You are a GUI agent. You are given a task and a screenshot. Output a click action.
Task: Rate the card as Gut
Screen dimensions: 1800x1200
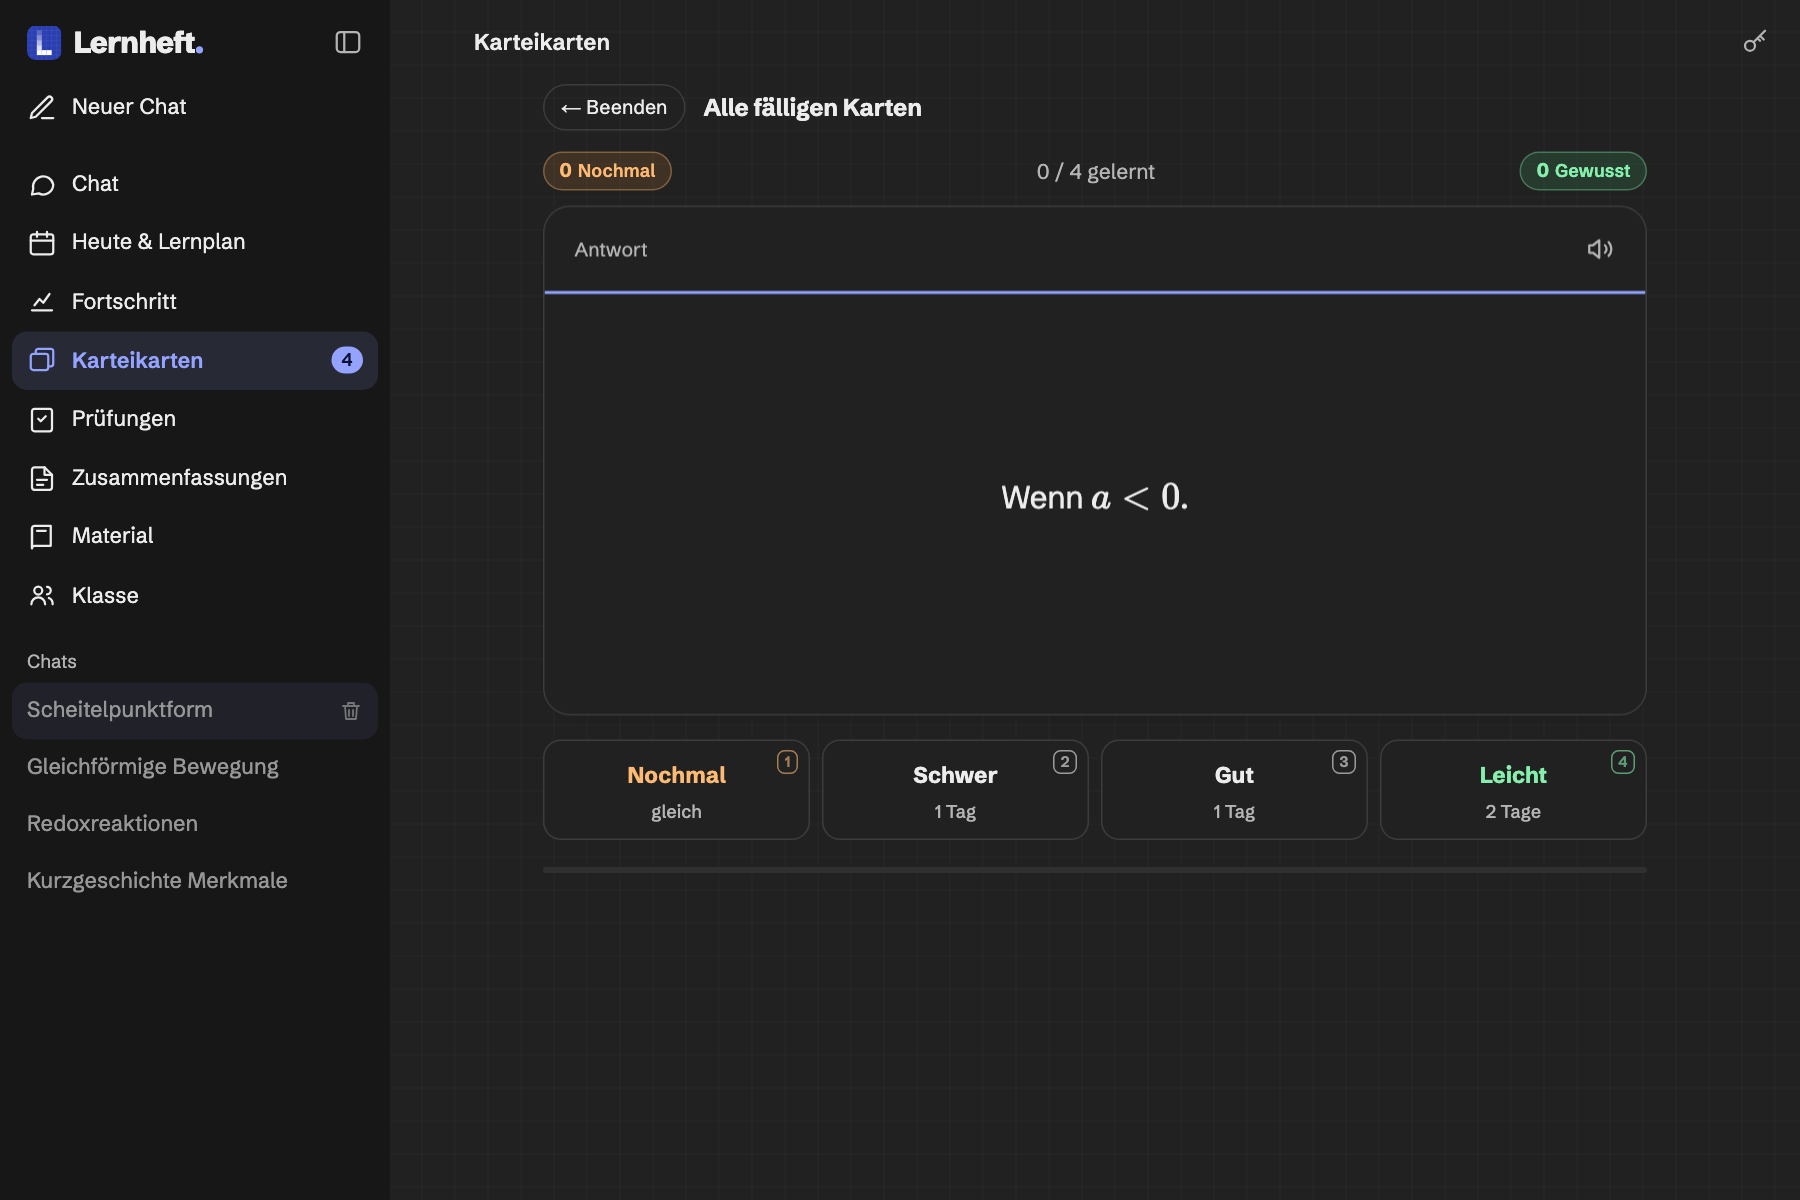click(x=1234, y=790)
